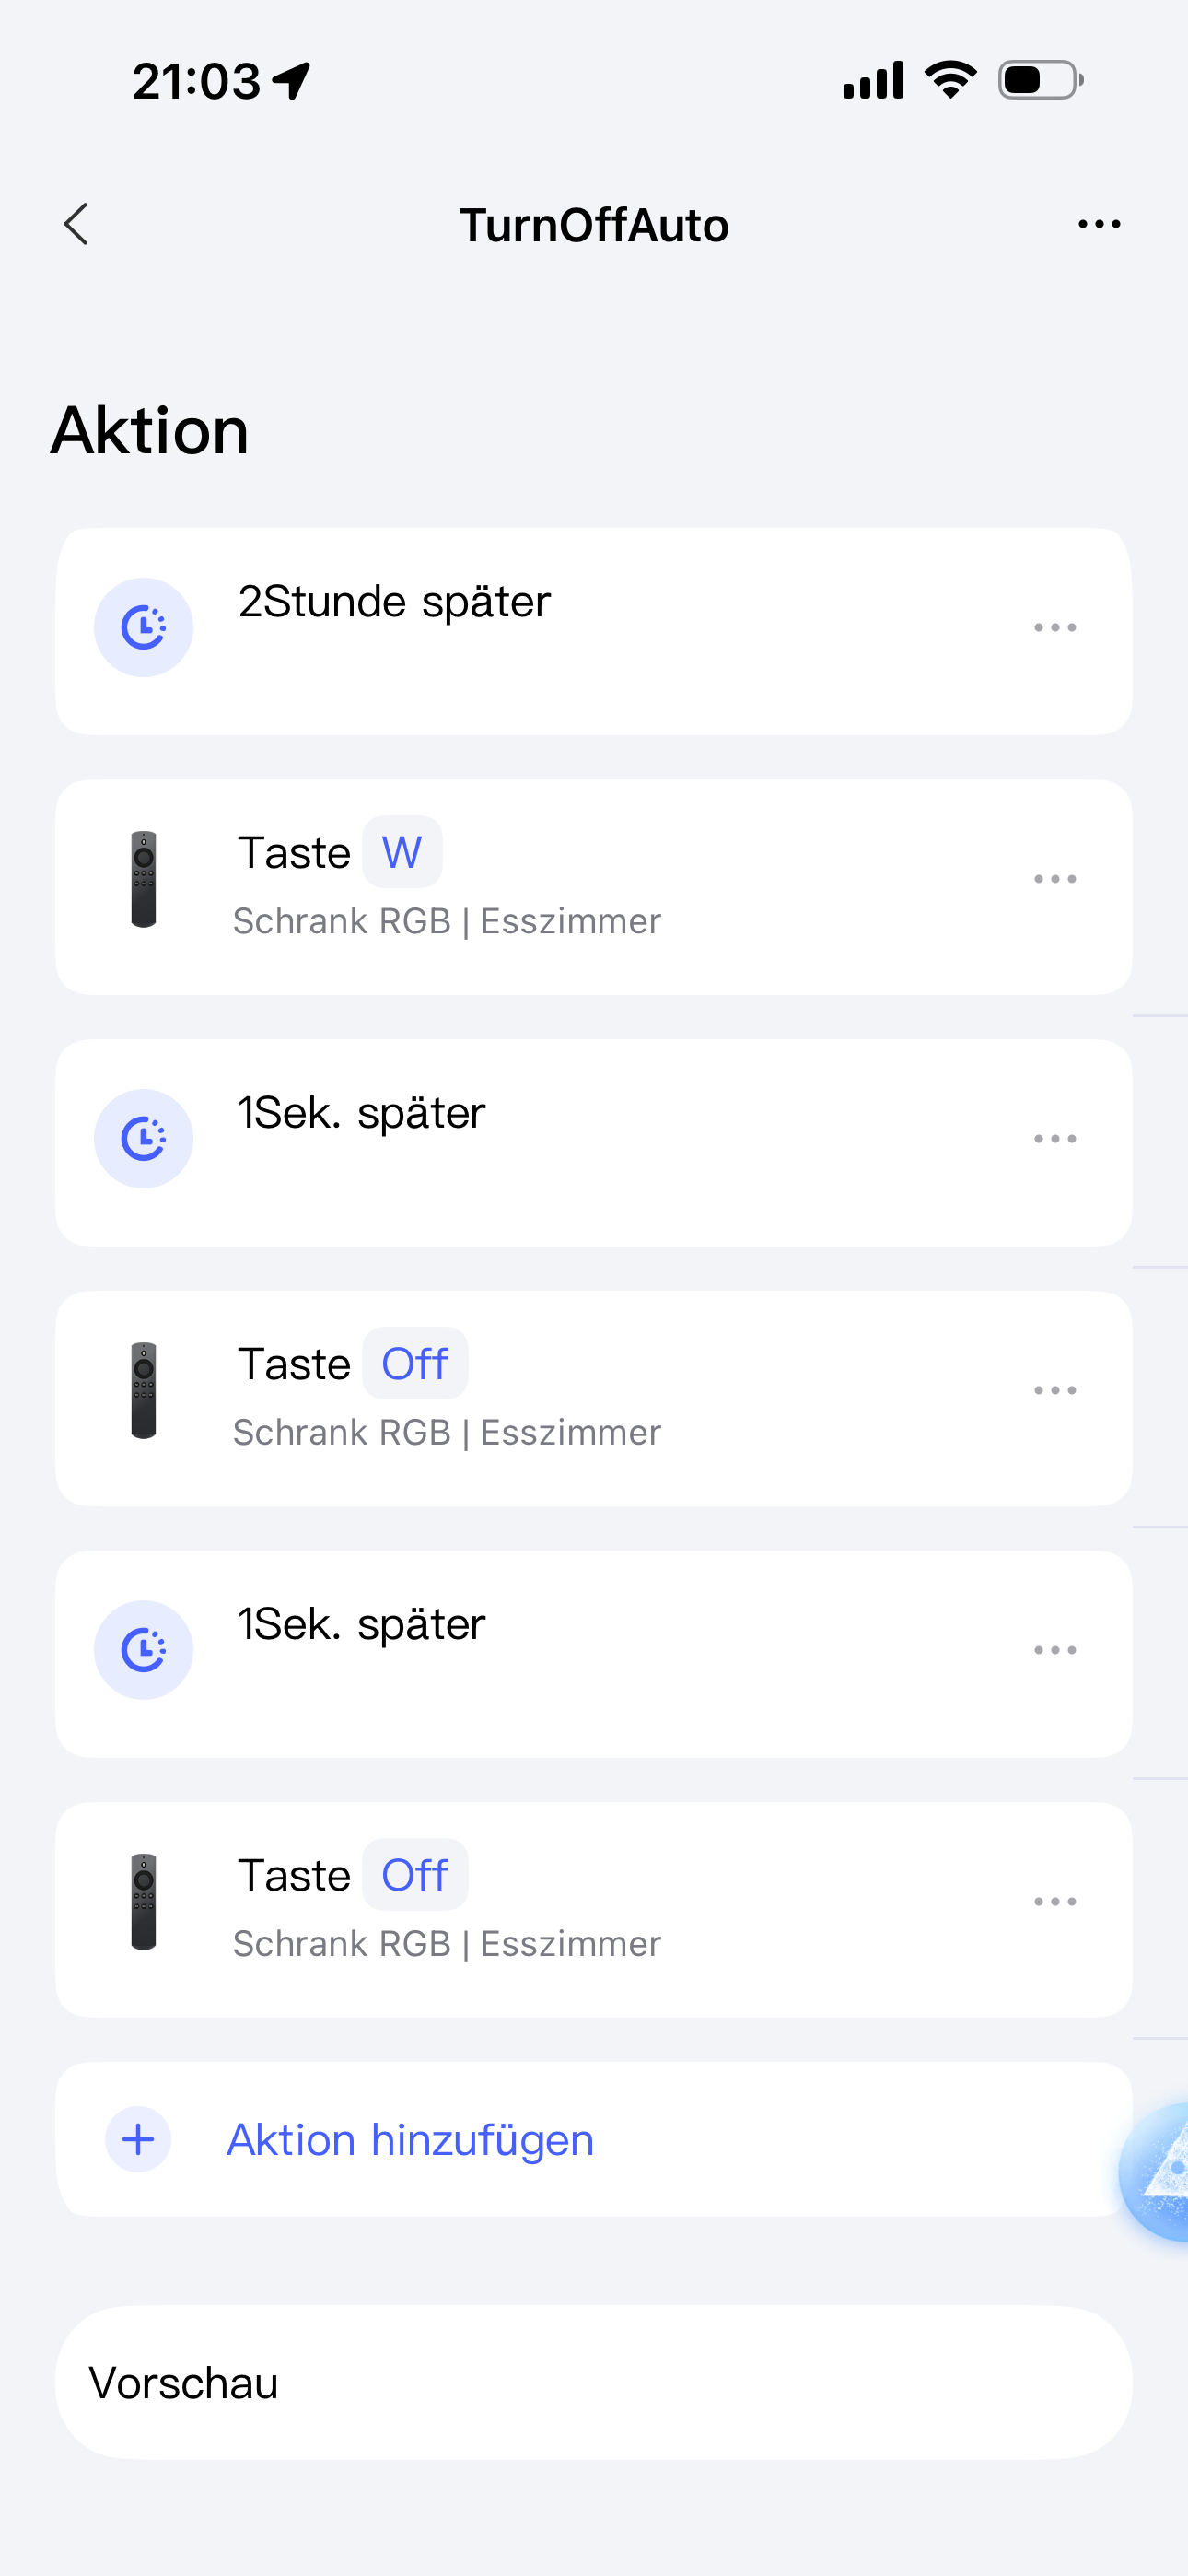Open options for the Taste W action
Viewport: 1188px width, 2576px height.
coord(1055,879)
